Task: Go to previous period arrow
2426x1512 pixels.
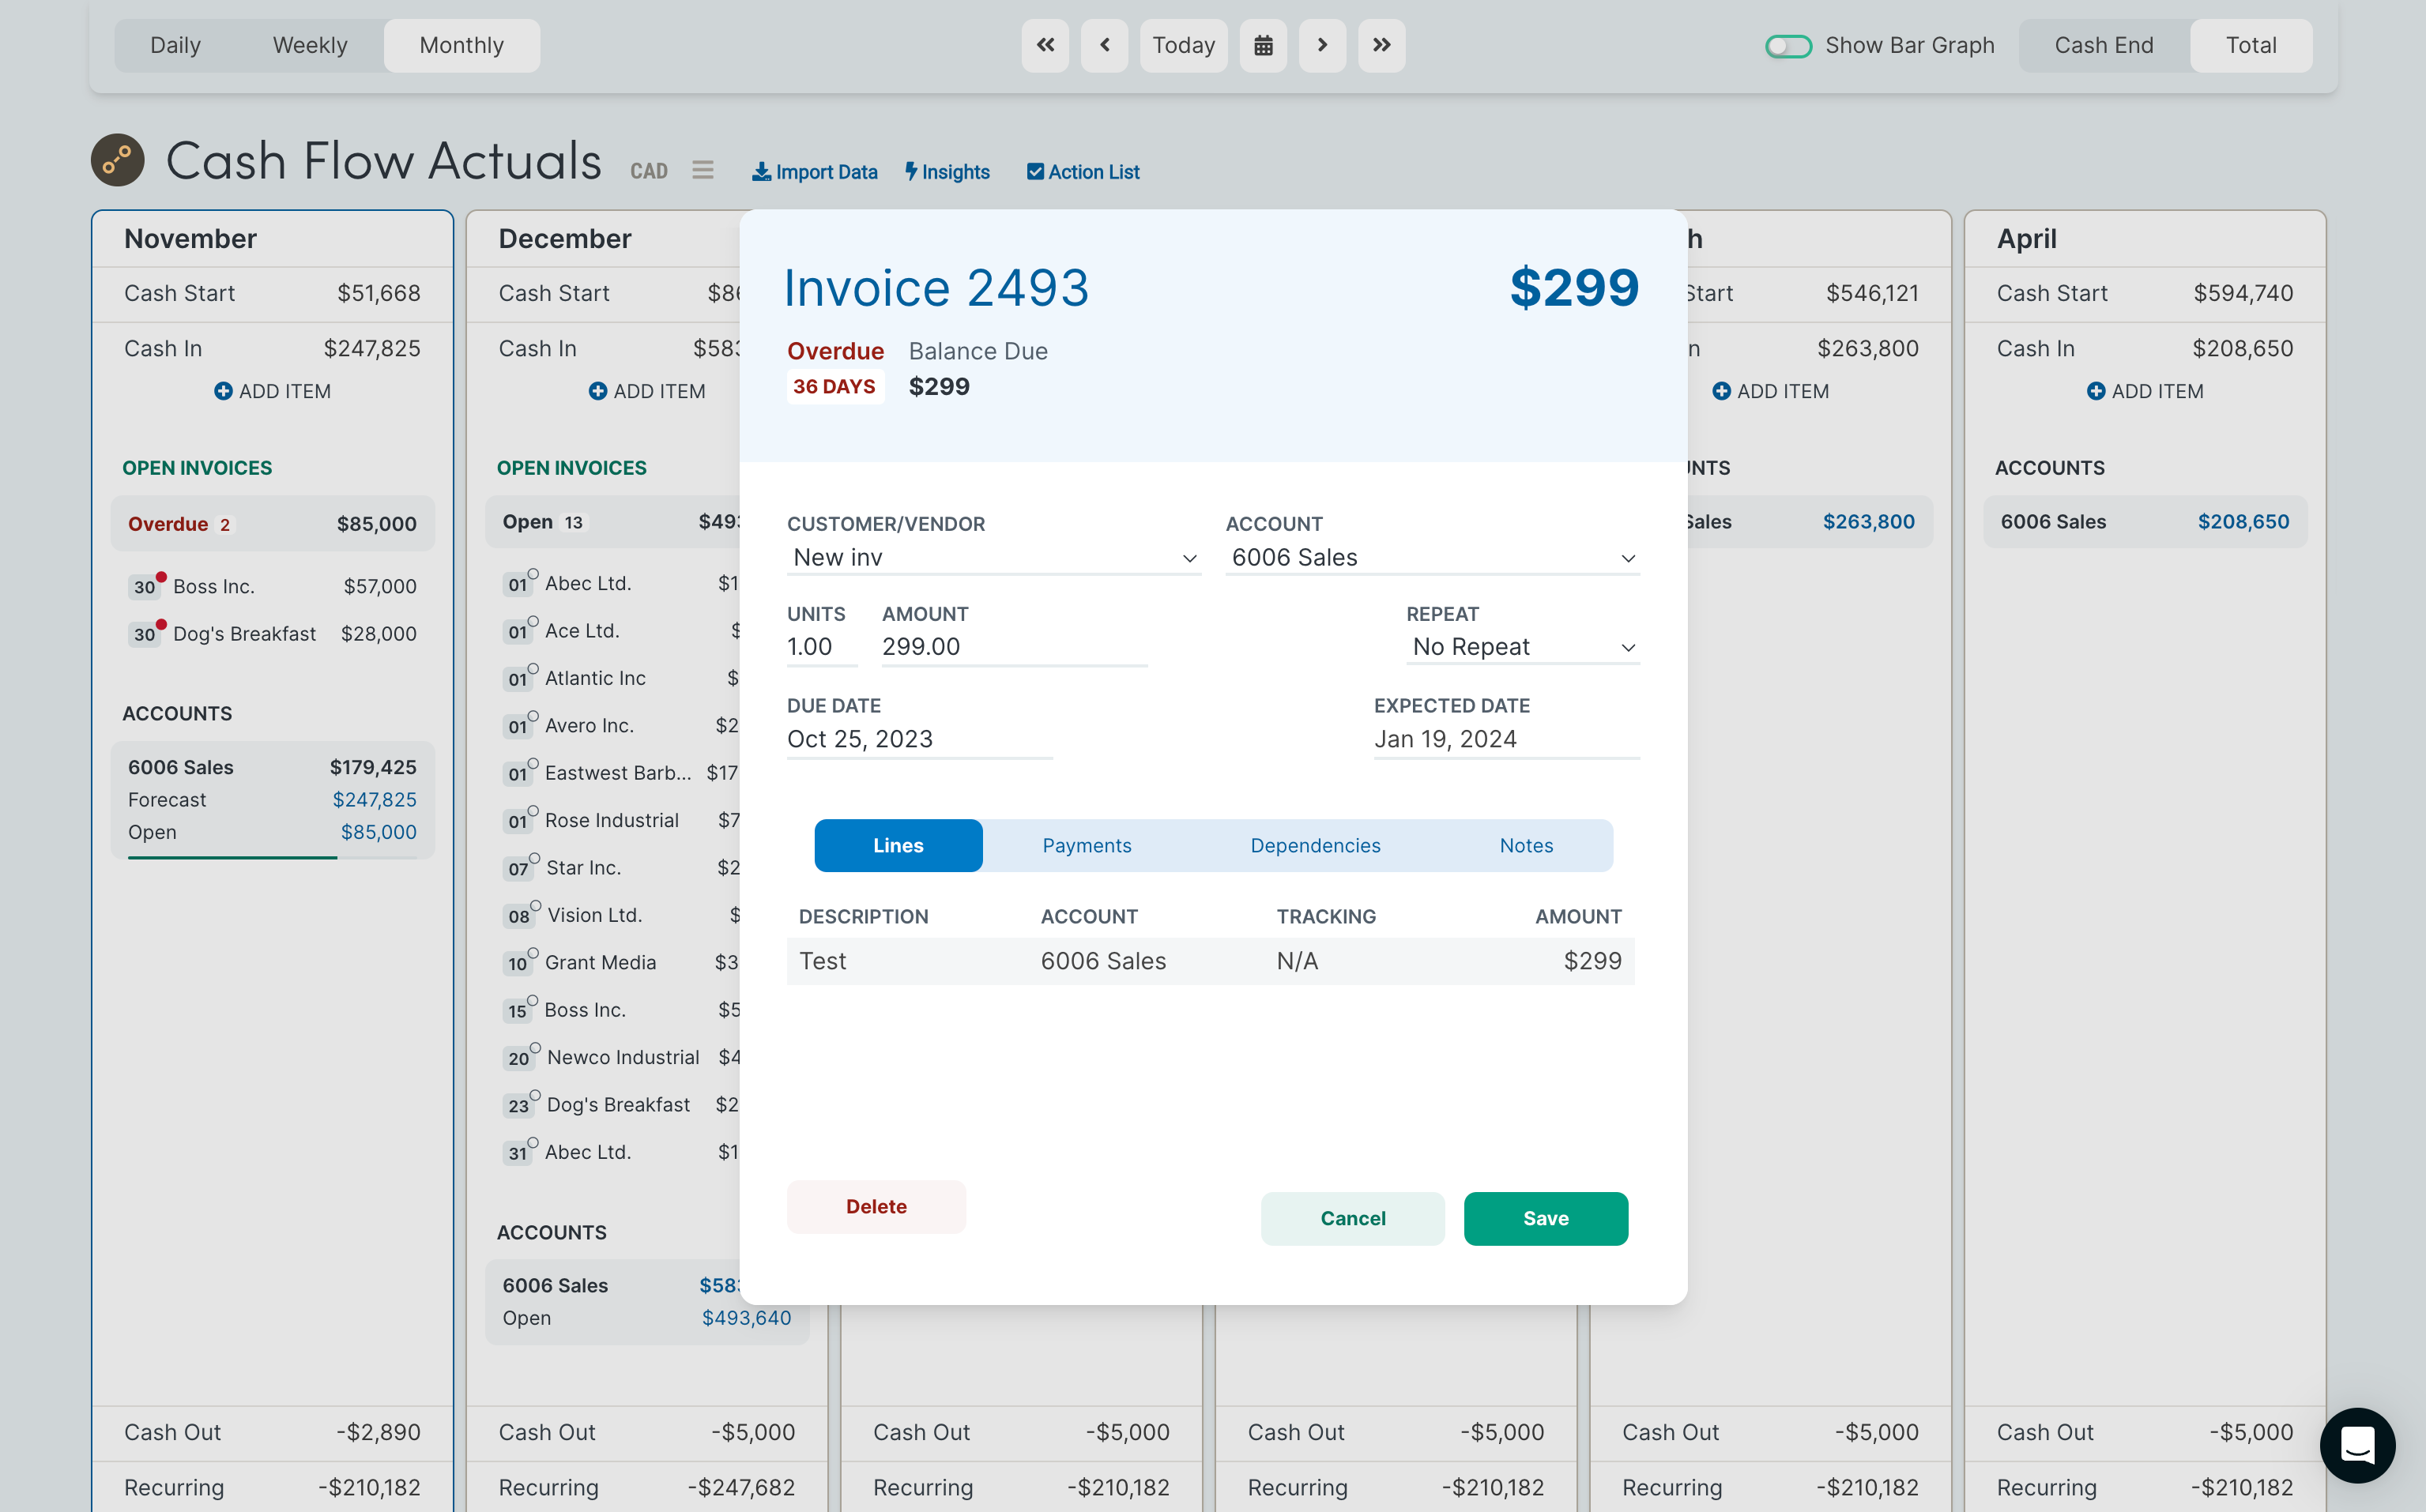Action: coord(1104,45)
